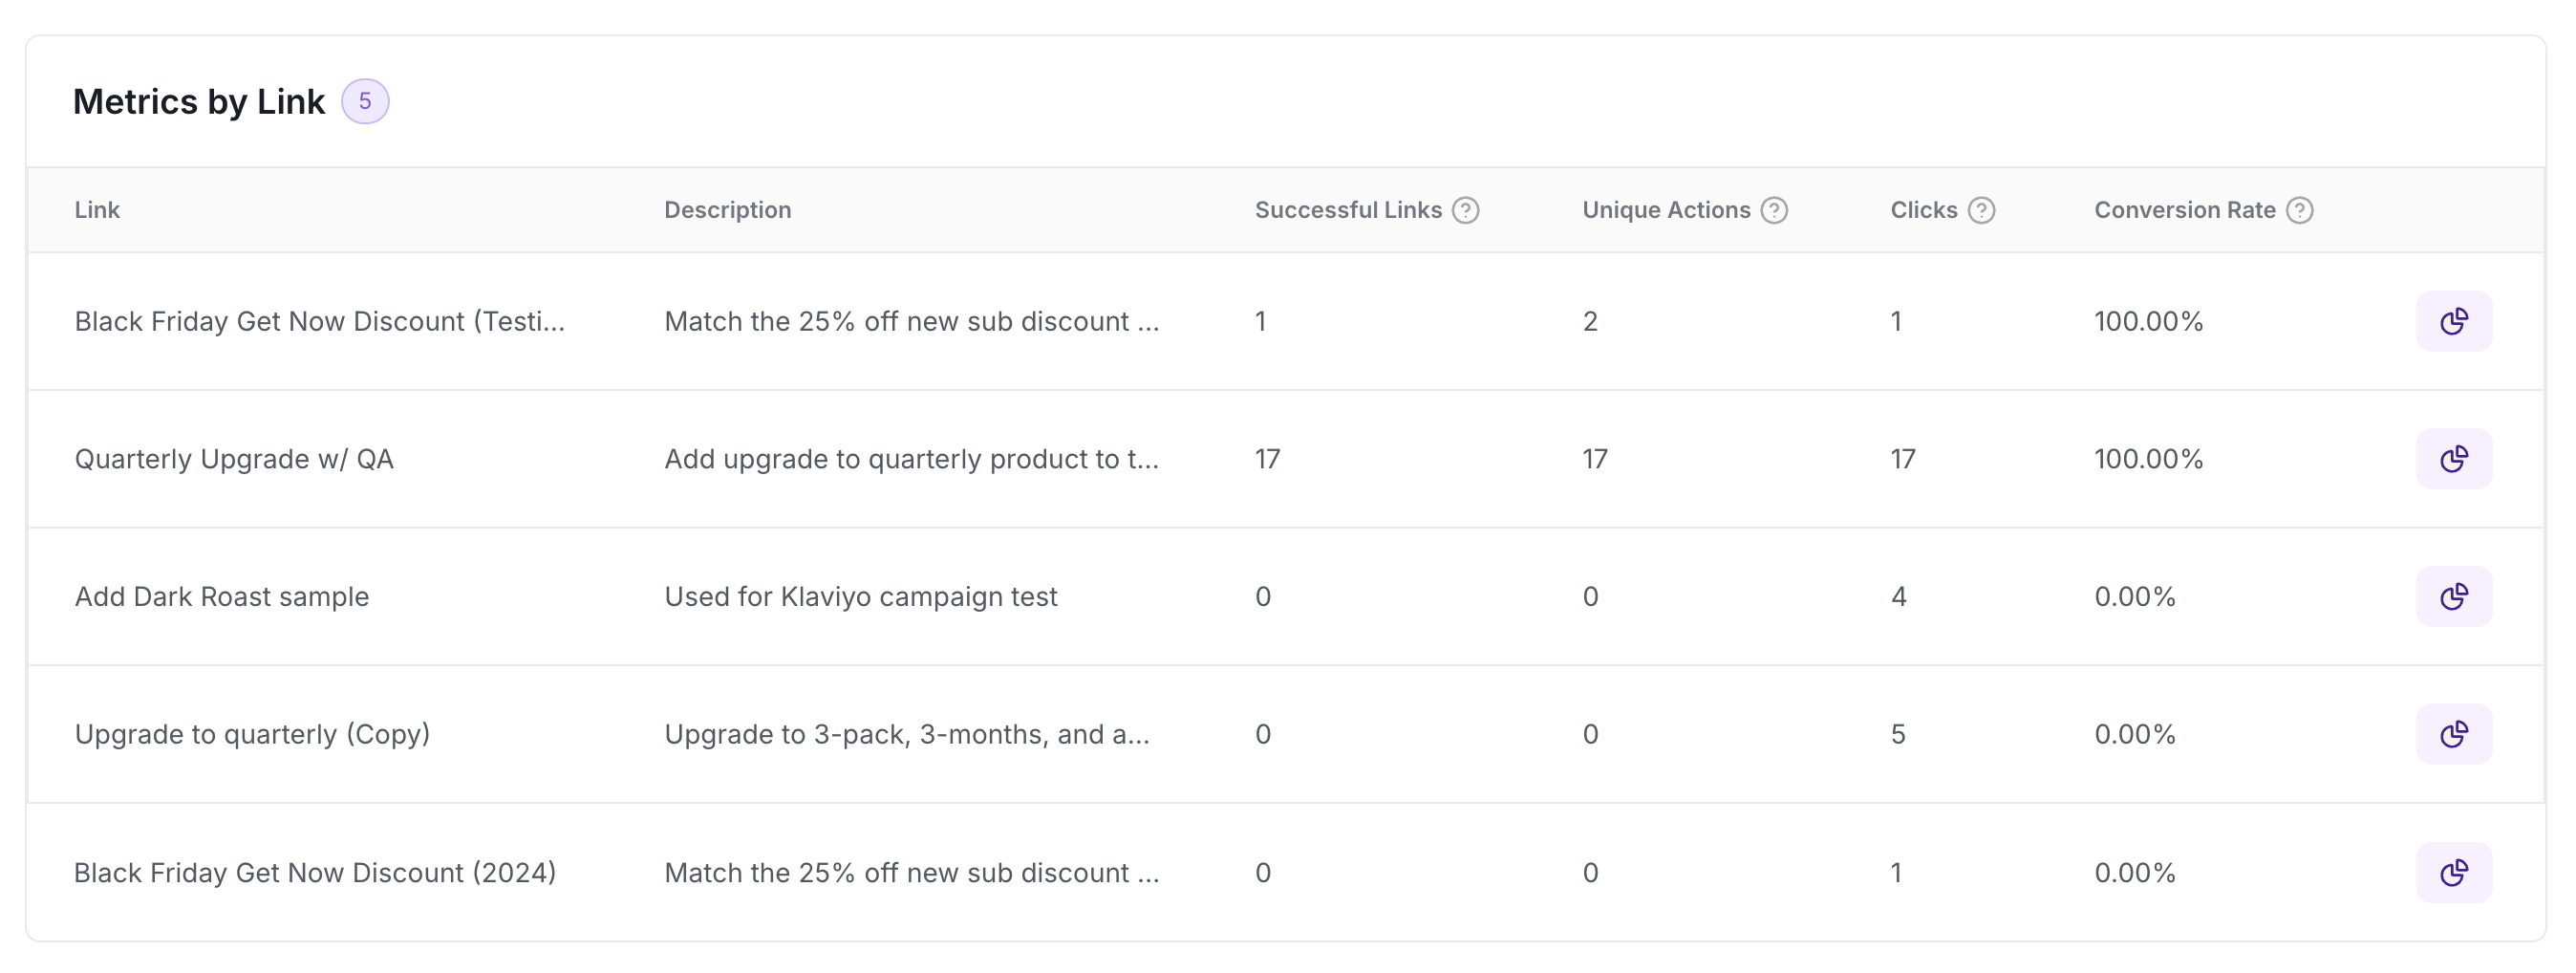Click the Description column header

(727, 210)
